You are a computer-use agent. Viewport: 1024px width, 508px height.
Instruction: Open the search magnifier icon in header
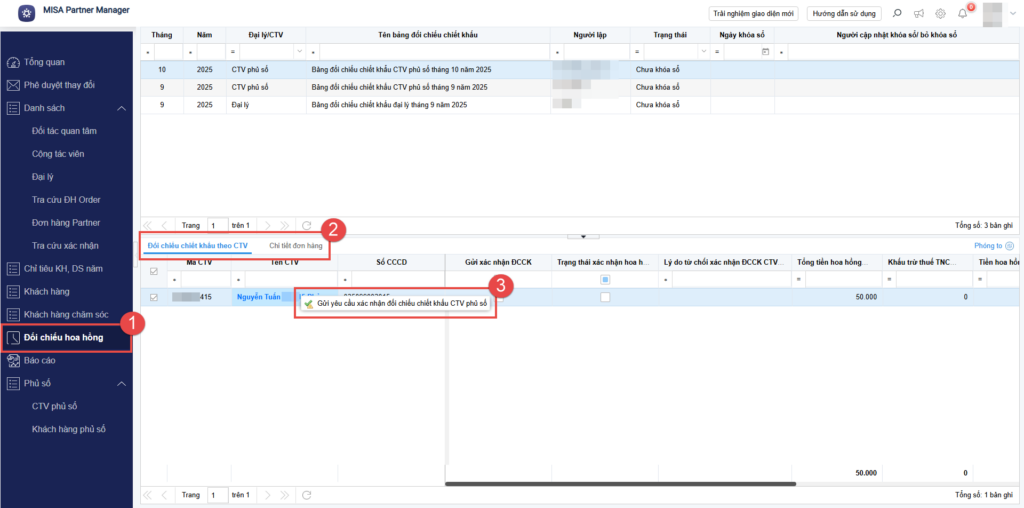[898, 13]
